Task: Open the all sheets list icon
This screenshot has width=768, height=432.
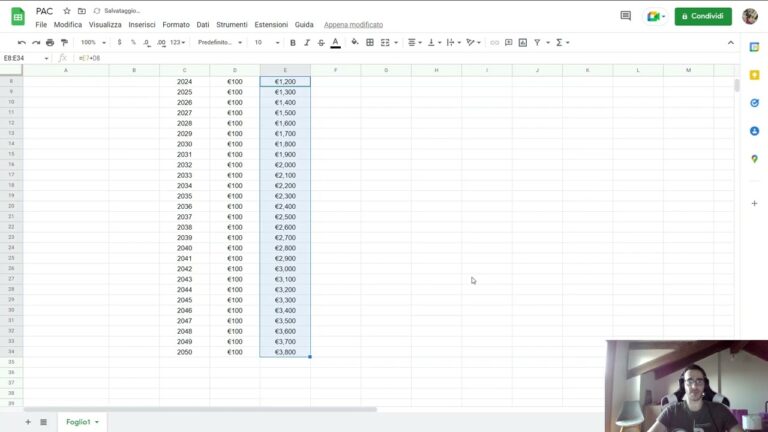Action: coord(44,422)
